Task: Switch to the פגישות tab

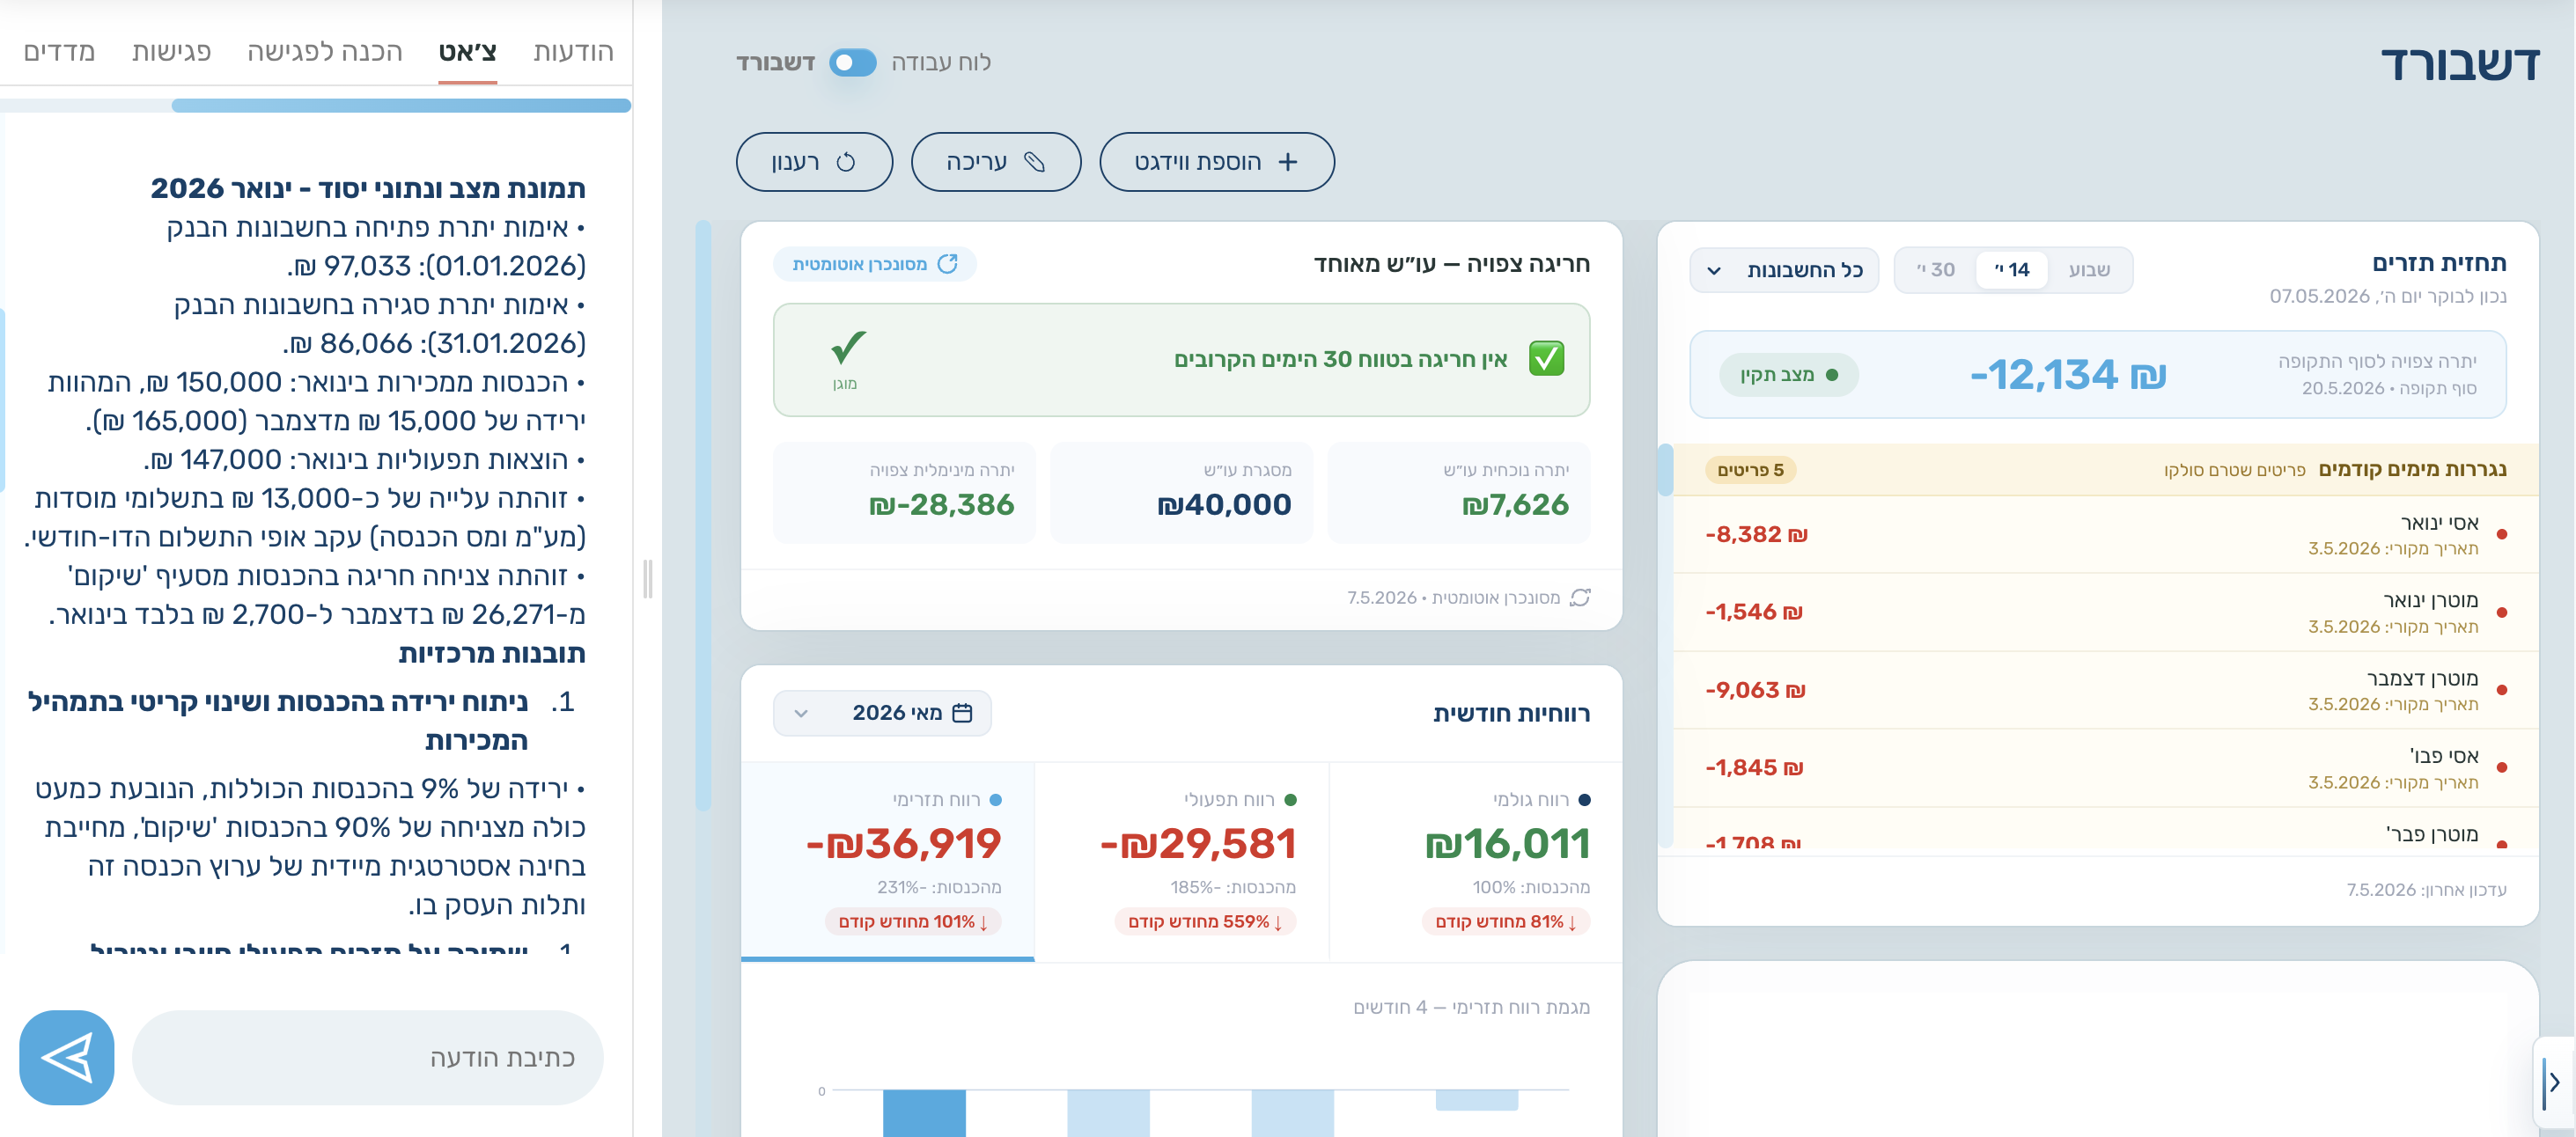Action: [x=171, y=52]
